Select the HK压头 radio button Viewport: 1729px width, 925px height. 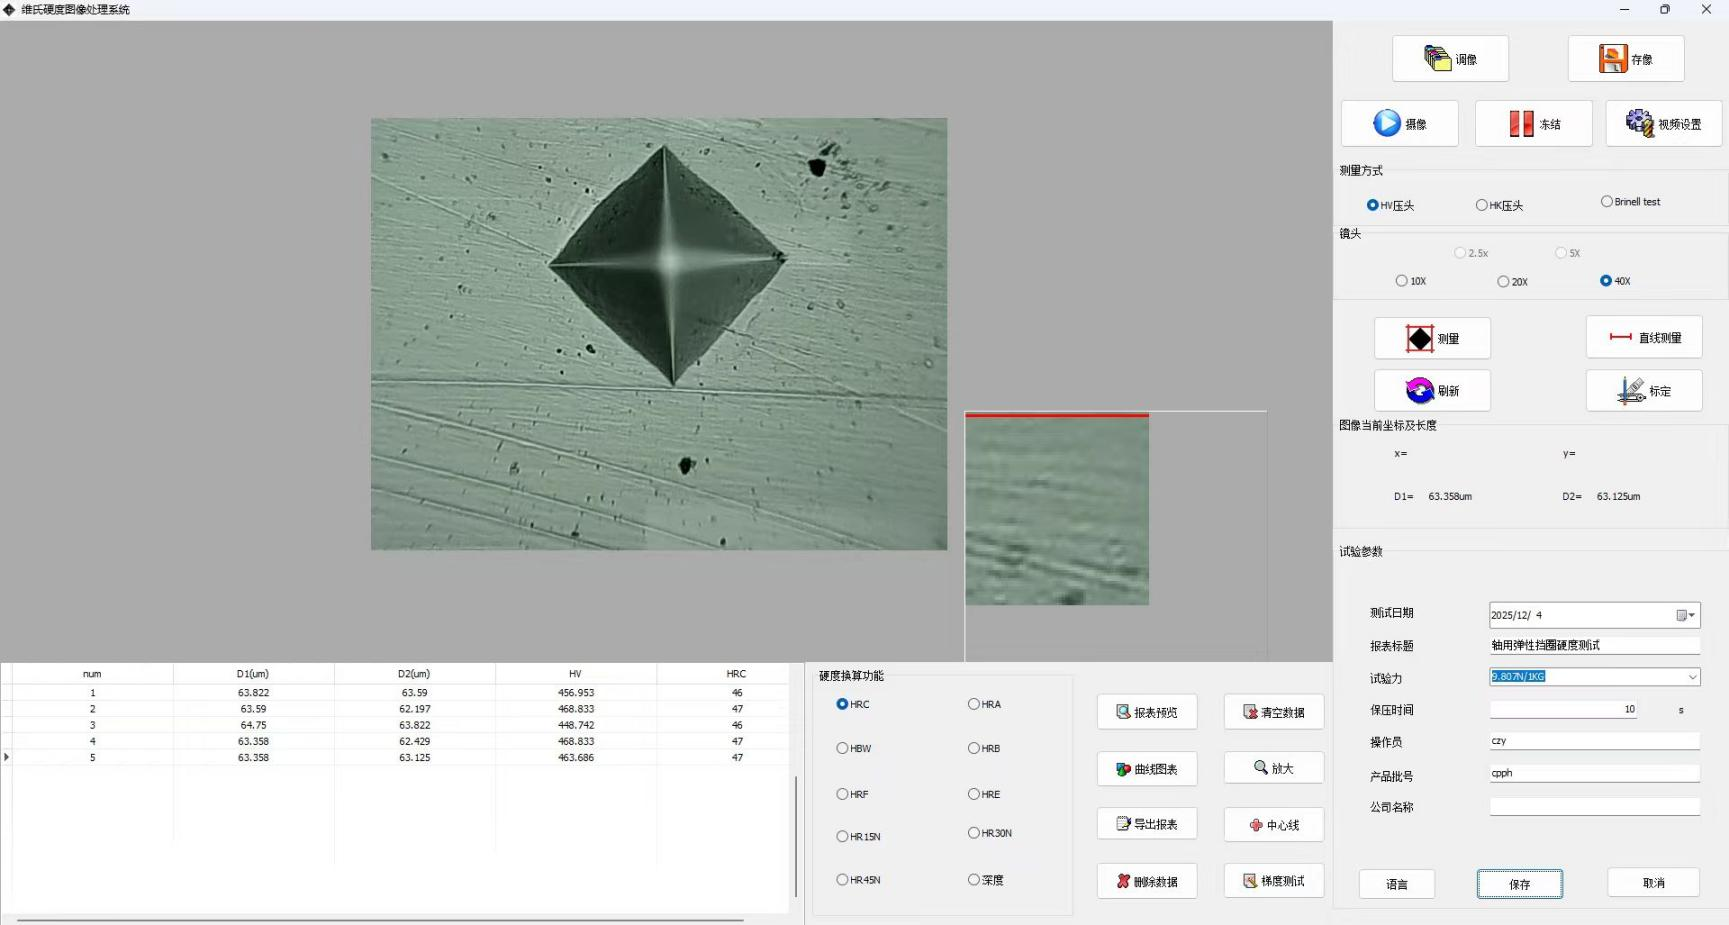(1482, 205)
